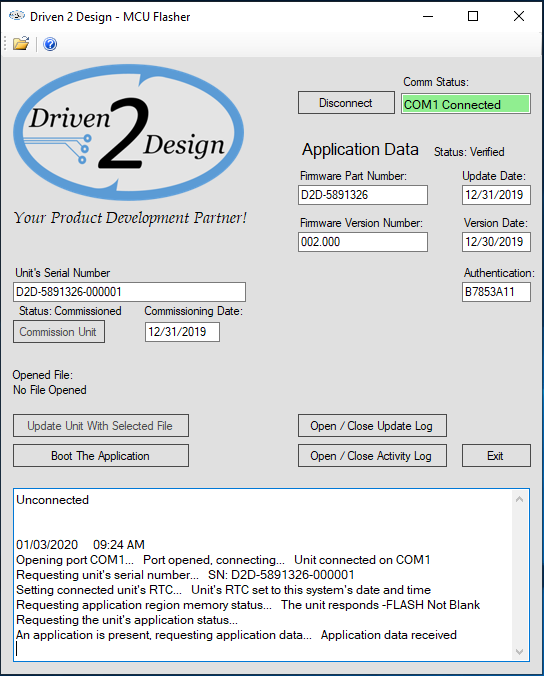This screenshot has width=544, height=676.
Task: Click the 'Comm Status:' label
Action: pos(436,82)
